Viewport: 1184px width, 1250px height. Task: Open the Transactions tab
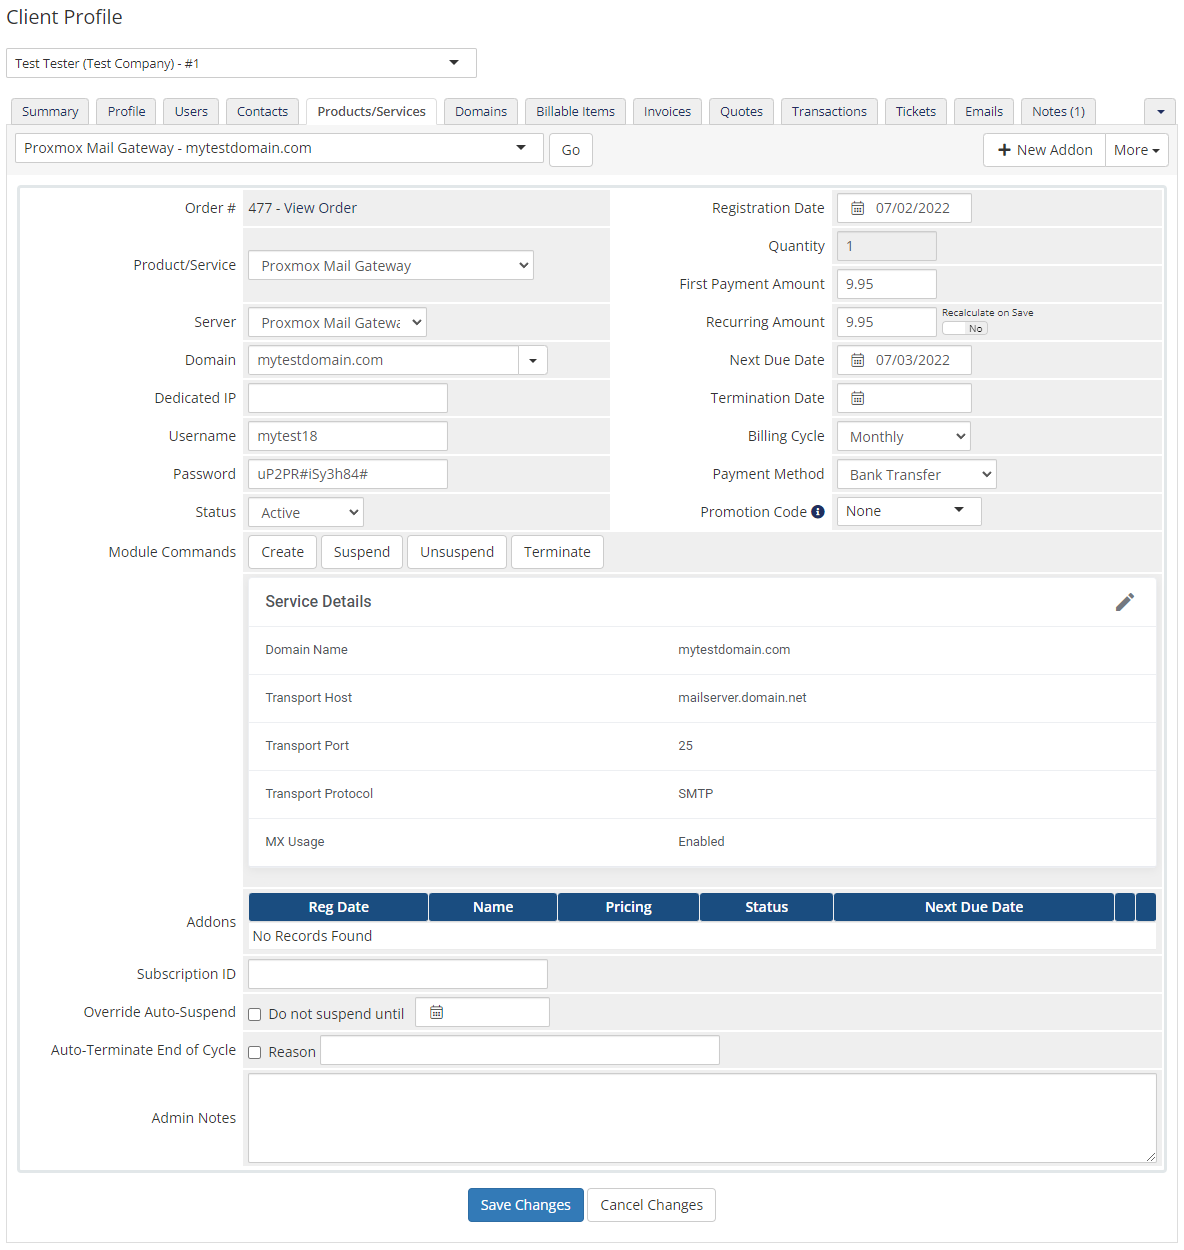[829, 111]
